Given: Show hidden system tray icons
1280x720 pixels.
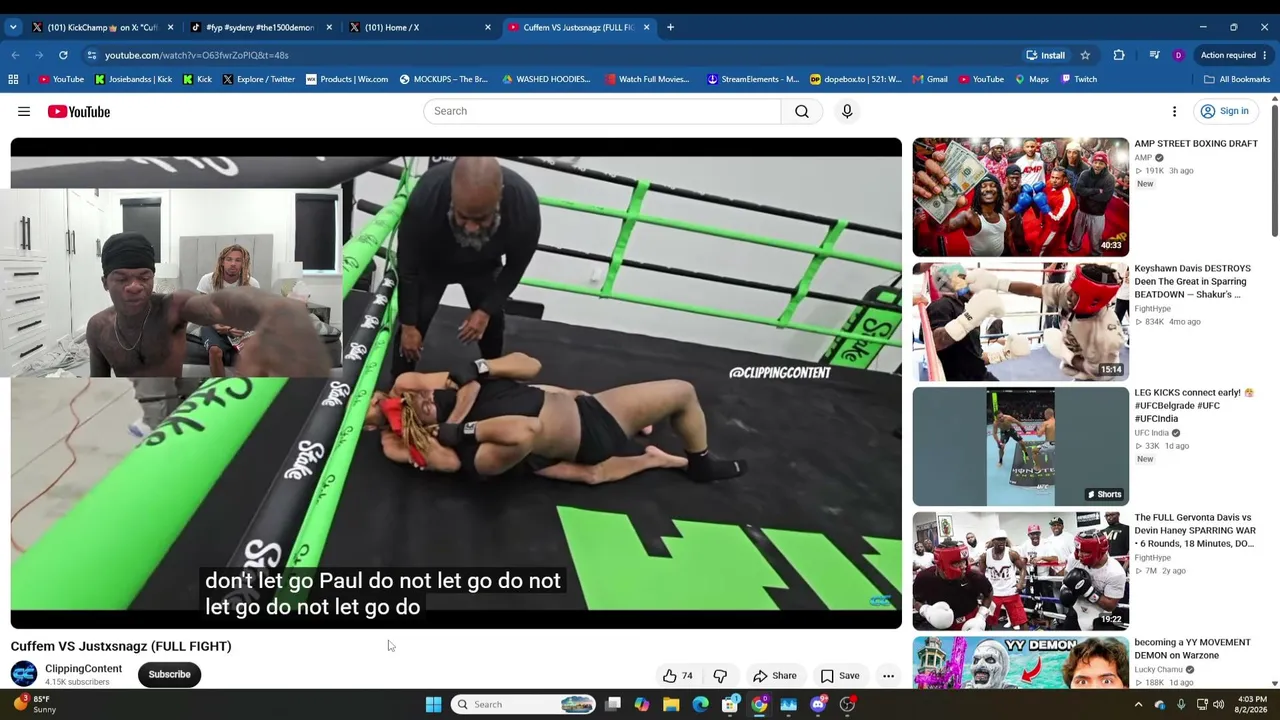Looking at the screenshot, I should coord(1138,704).
